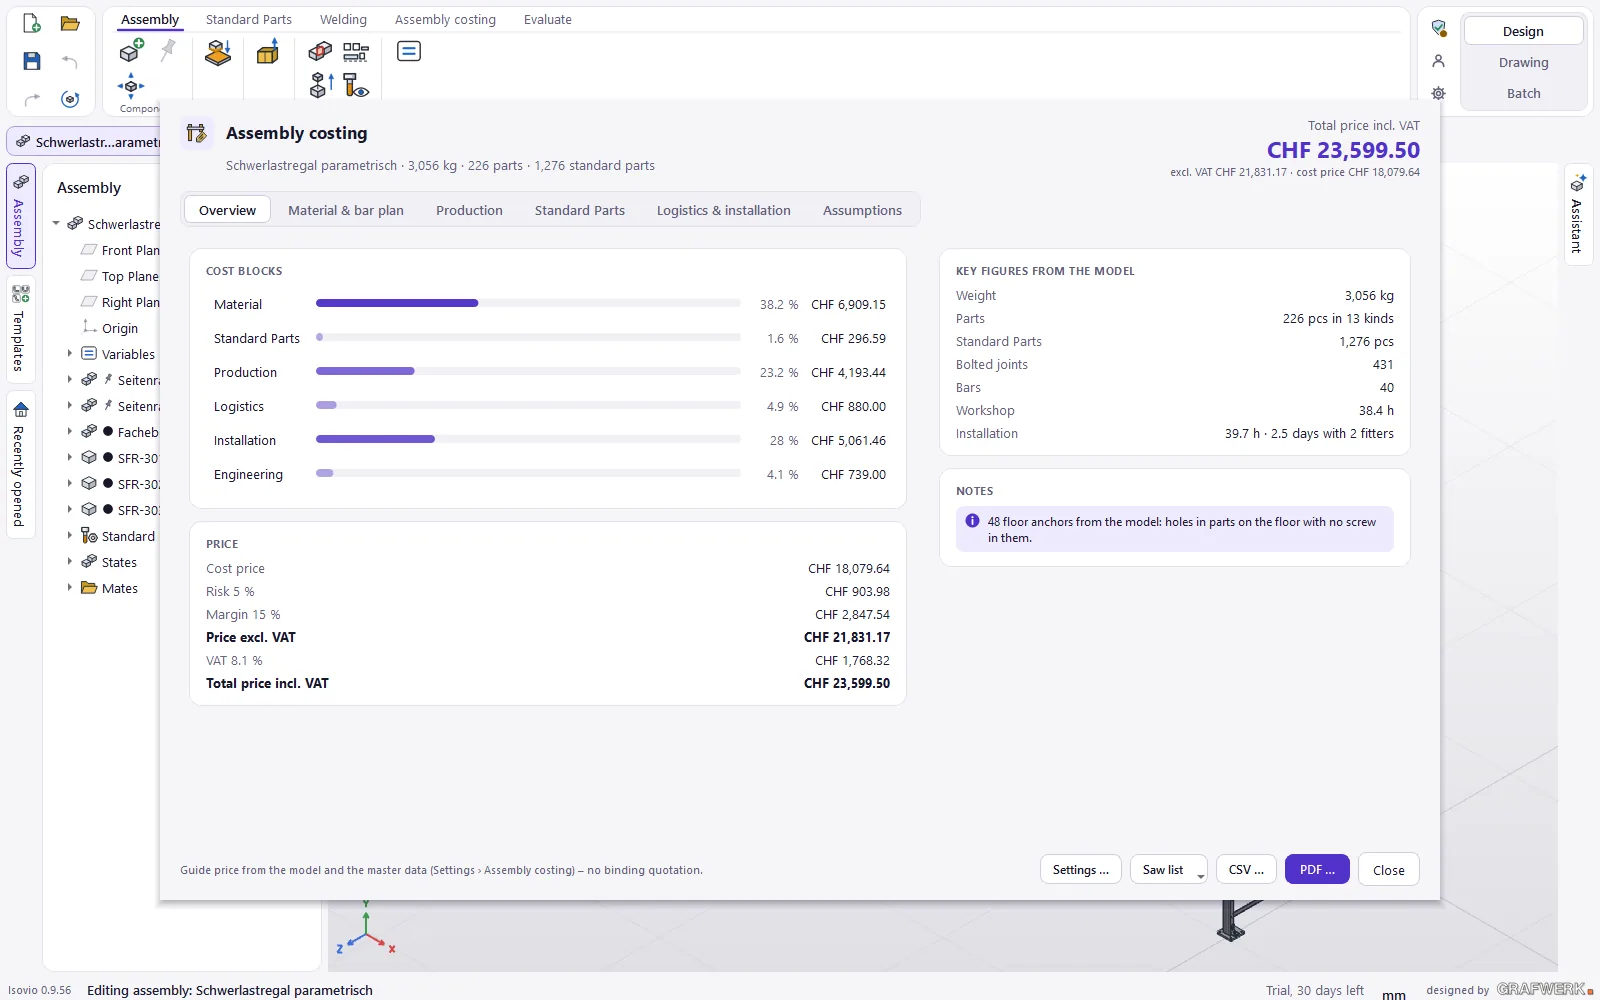This screenshot has height=1000, width=1600.
Task: Click the Settings ... button
Action: tap(1081, 870)
